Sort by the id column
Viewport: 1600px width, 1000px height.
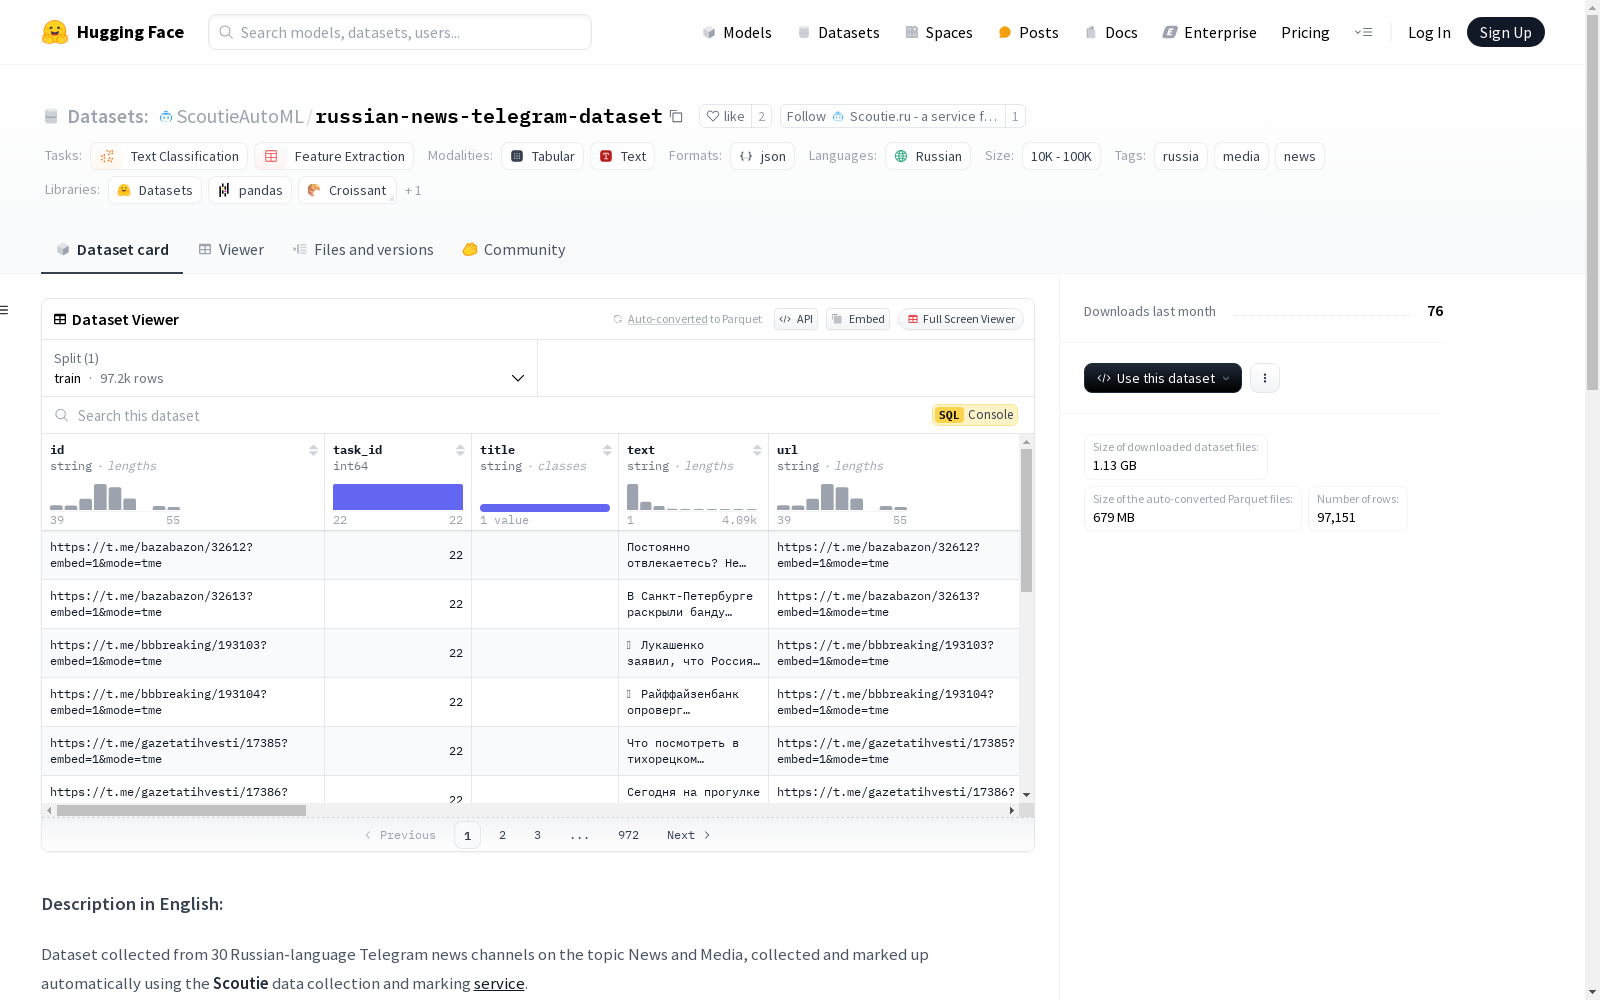(313, 450)
